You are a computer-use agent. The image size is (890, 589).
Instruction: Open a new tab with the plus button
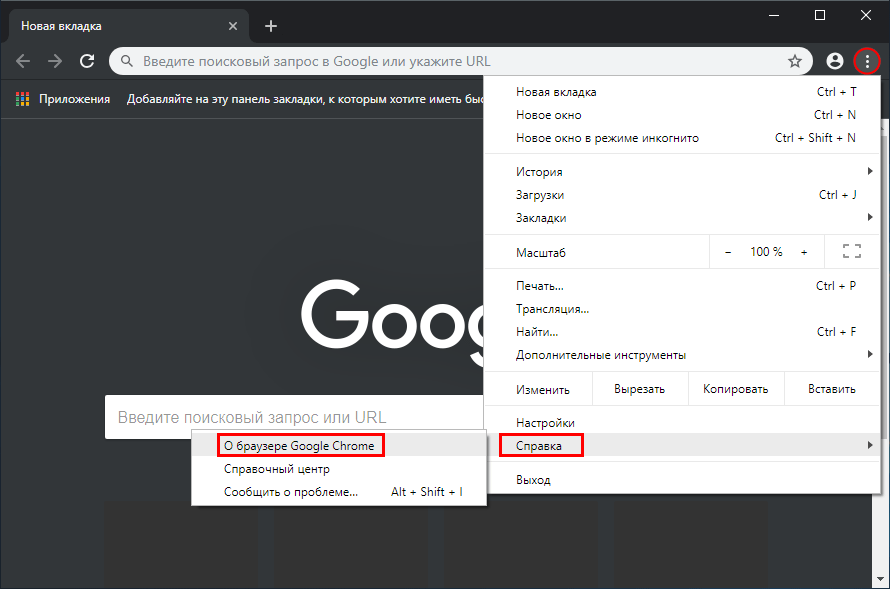pyautogui.click(x=270, y=26)
